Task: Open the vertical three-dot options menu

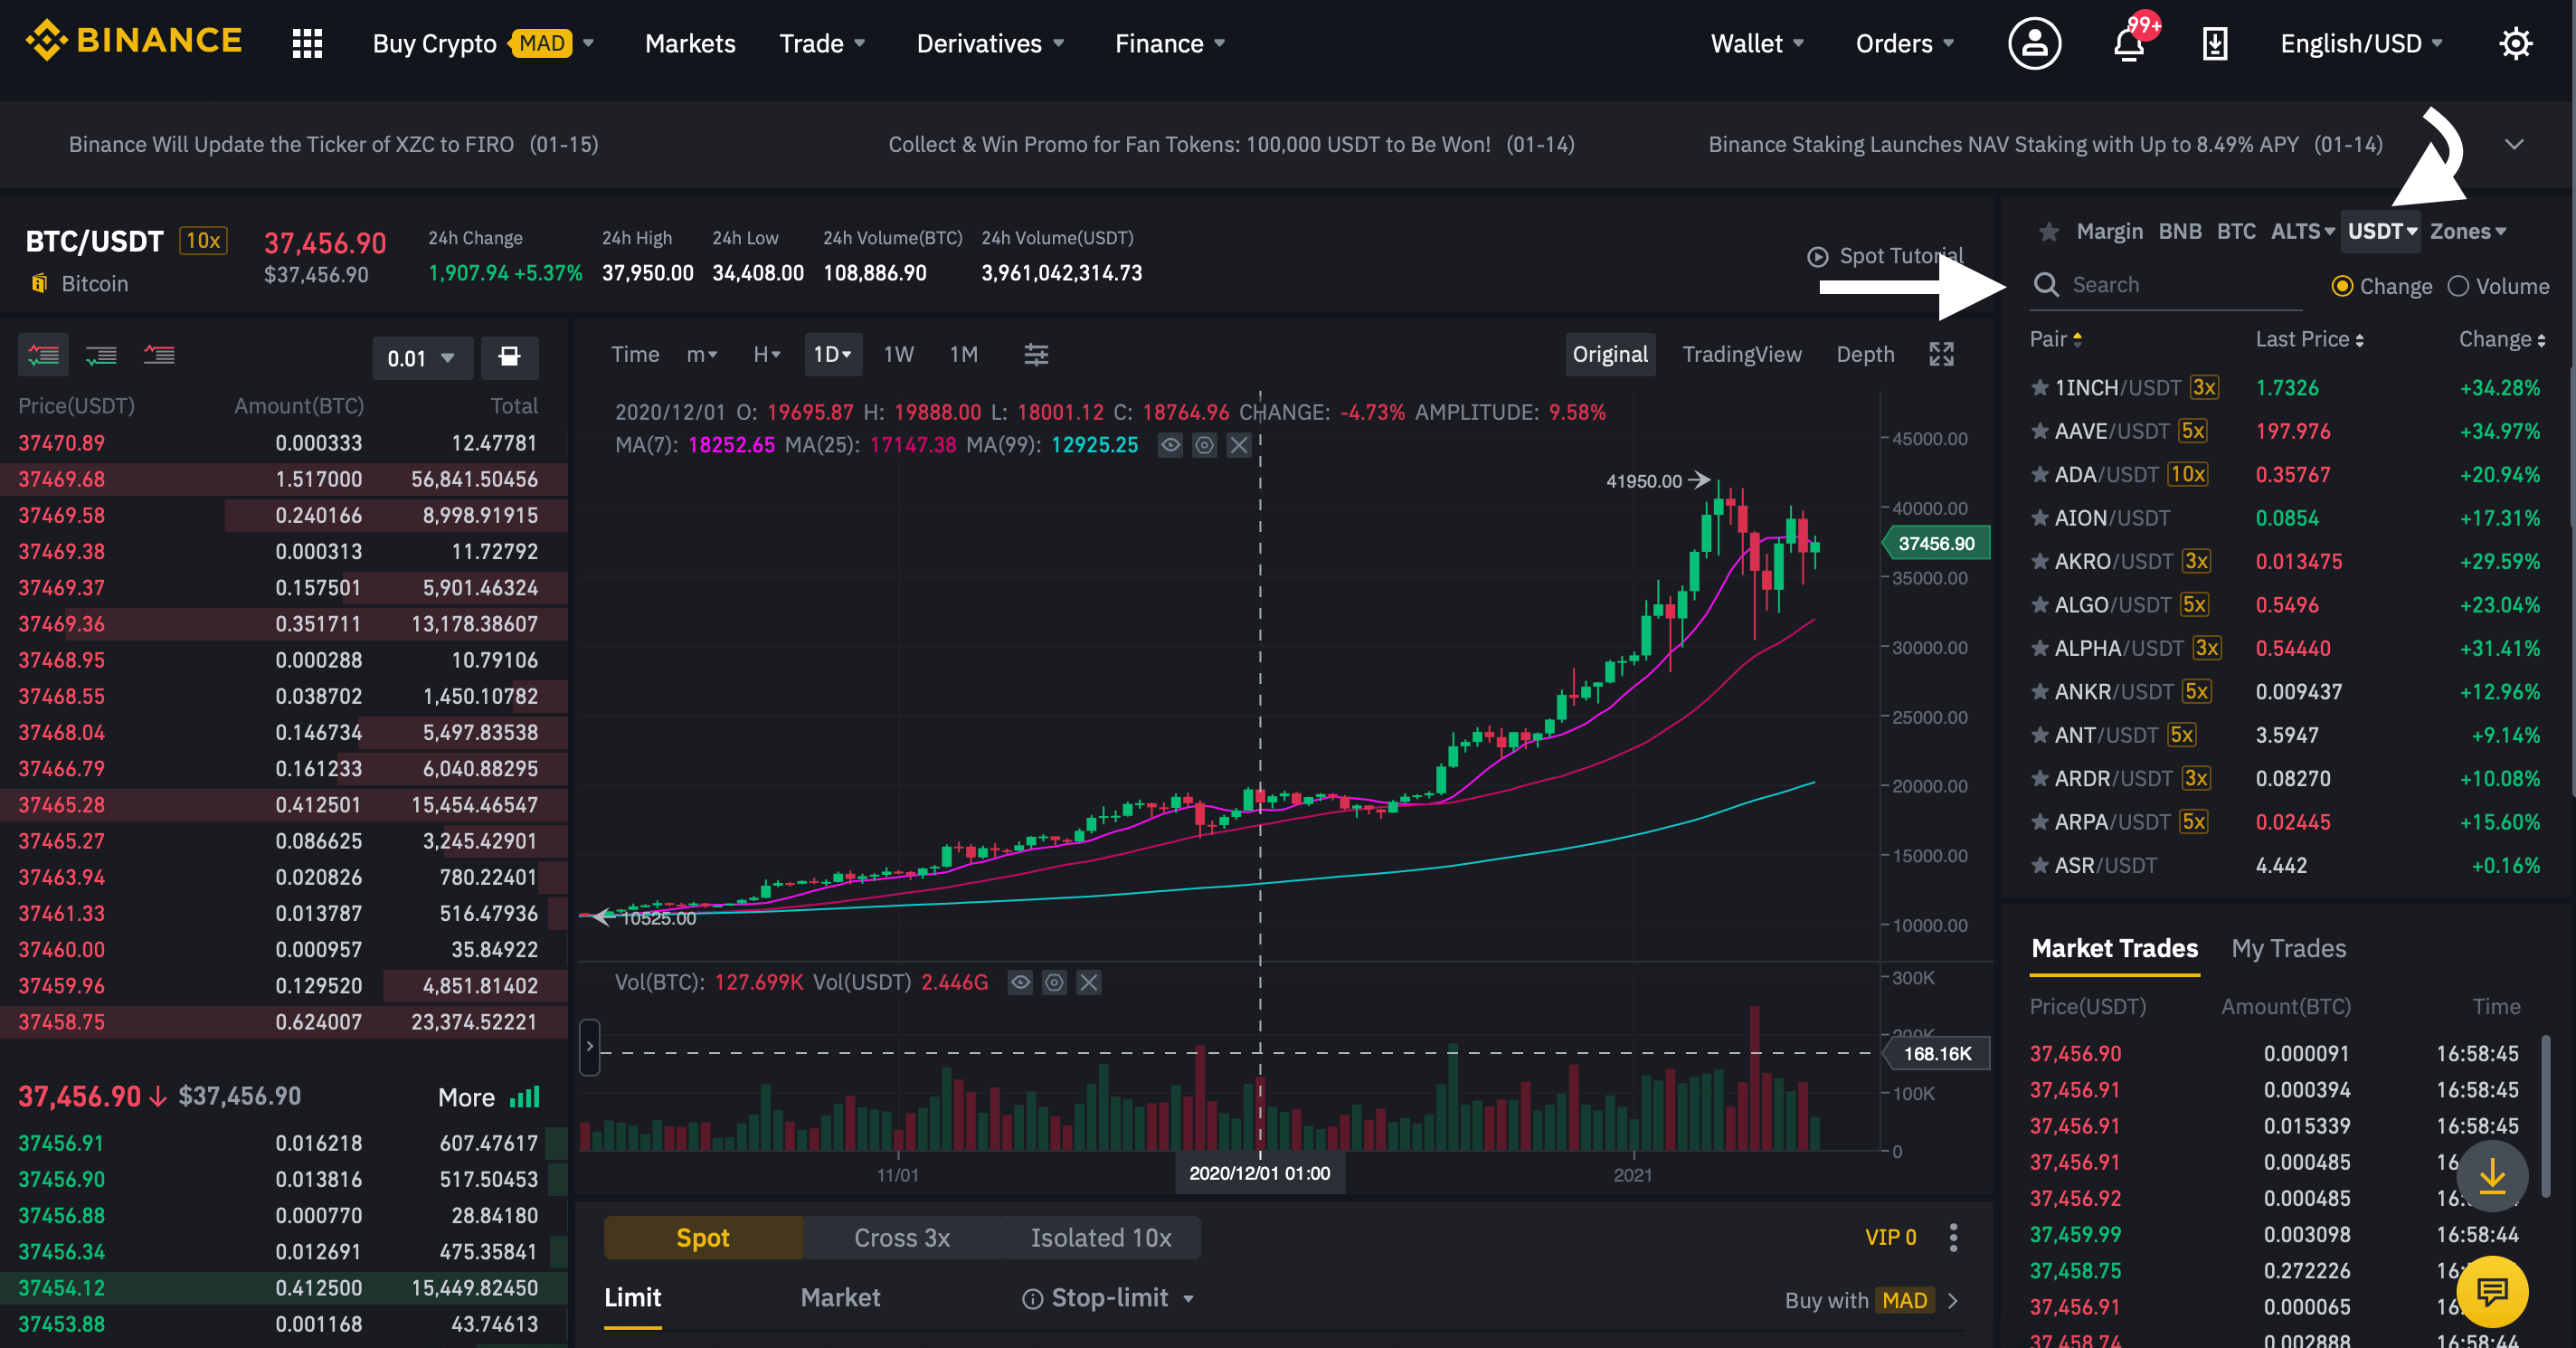Action: pos(1953,1238)
